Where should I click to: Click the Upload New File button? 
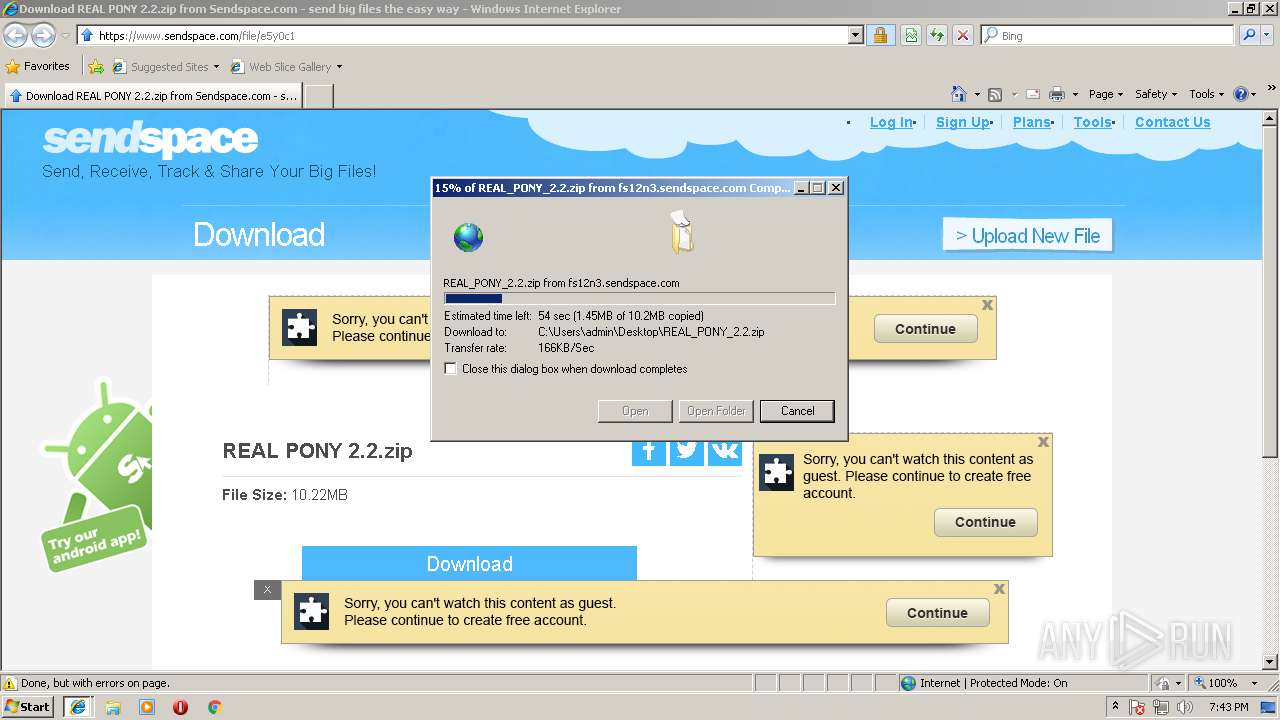(1028, 236)
